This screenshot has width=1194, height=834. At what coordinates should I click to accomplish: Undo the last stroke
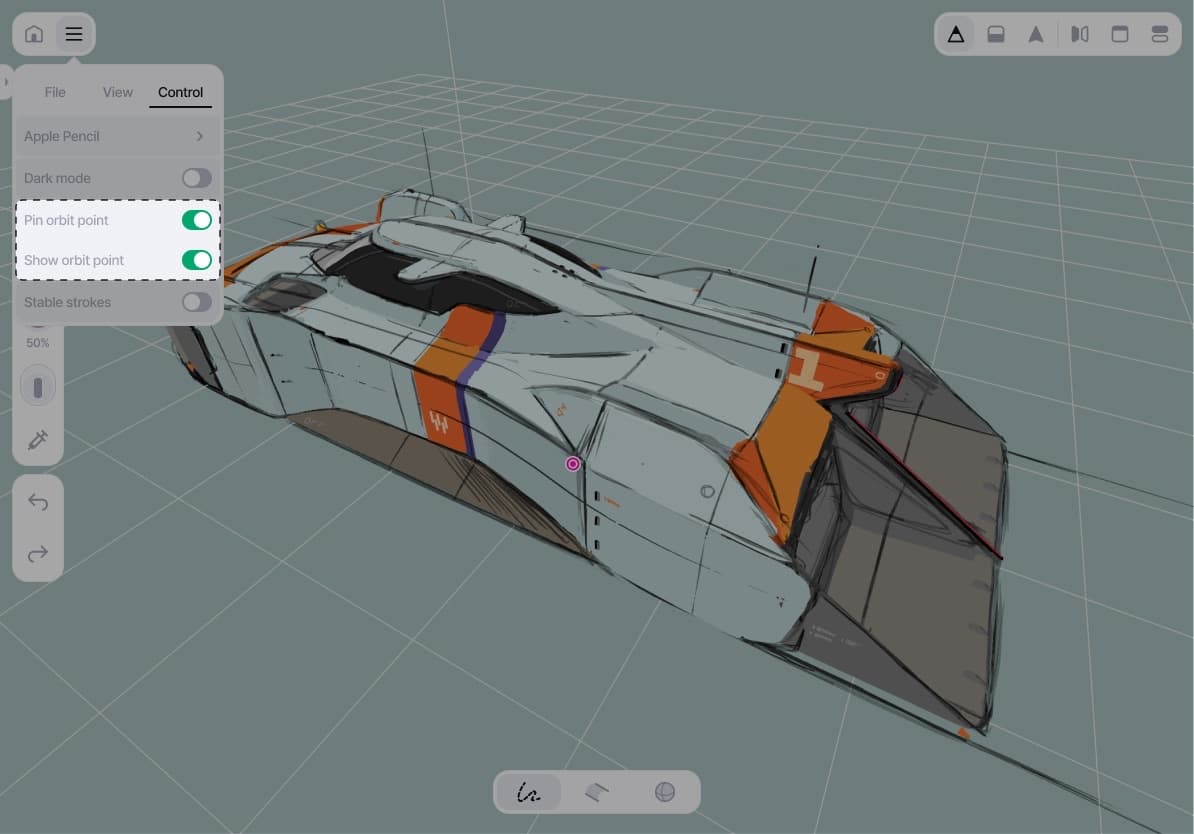pos(37,502)
